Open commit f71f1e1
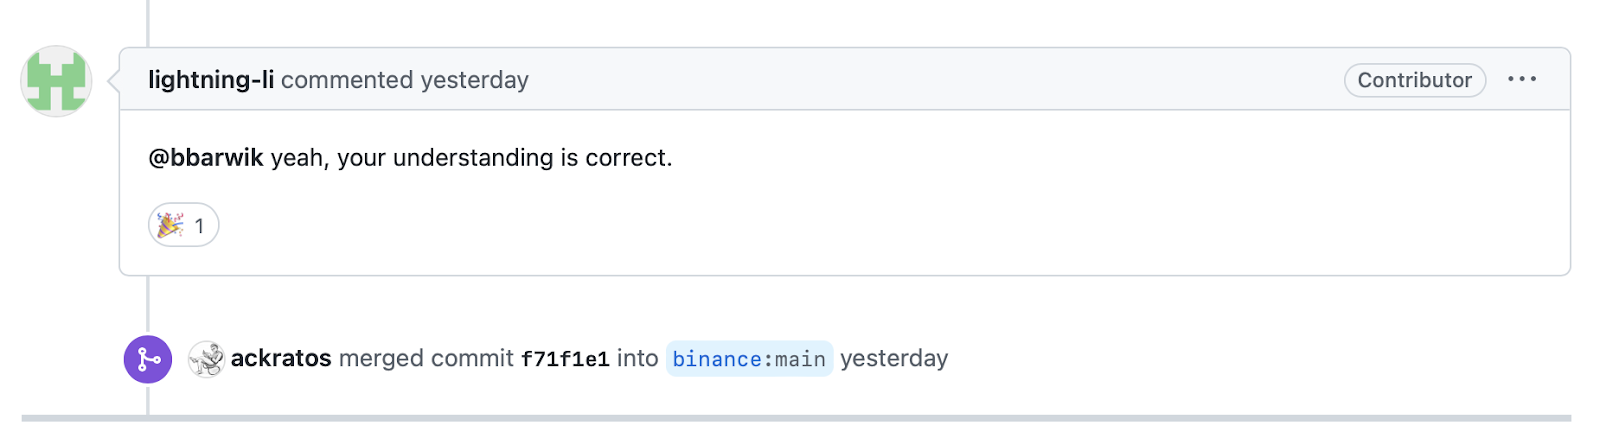 (x=565, y=360)
